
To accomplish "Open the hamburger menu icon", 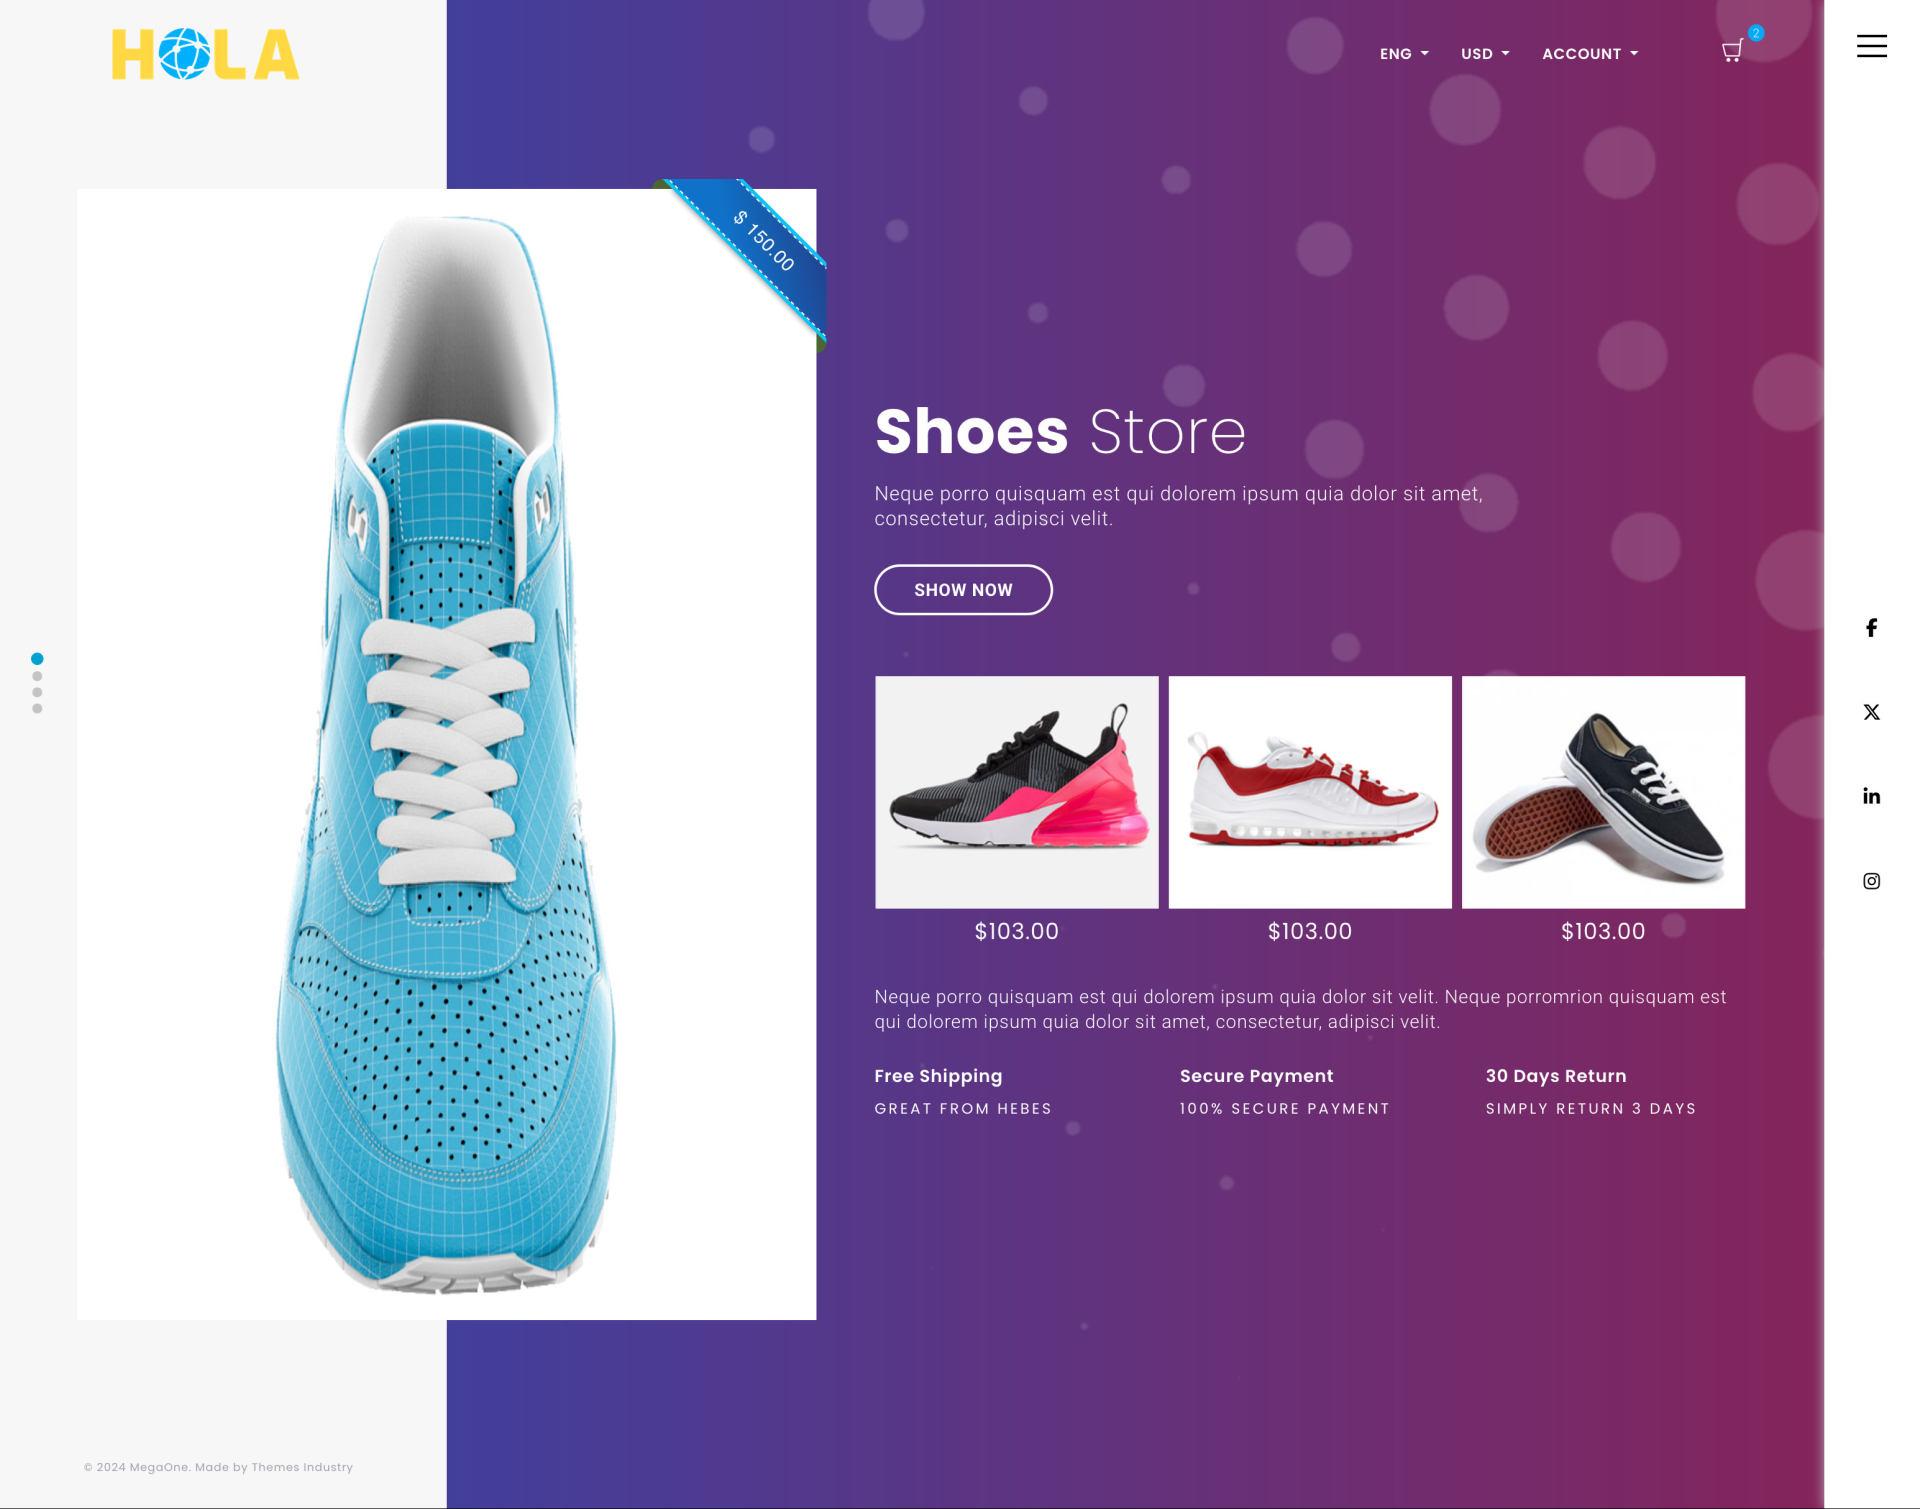I will tap(1871, 46).
